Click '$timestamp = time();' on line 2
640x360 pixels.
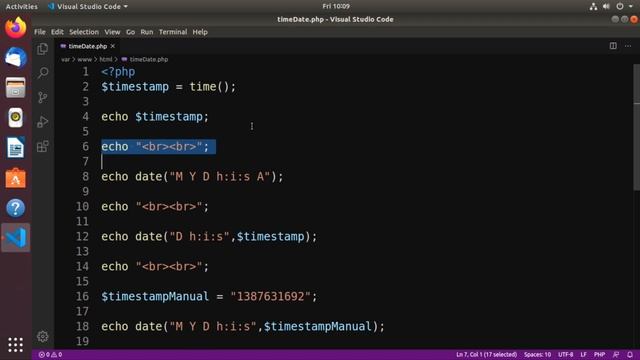coord(169,87)
